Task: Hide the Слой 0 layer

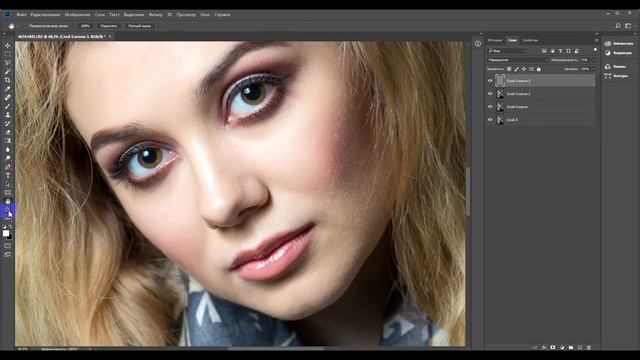Action: (x=490, y=120)
